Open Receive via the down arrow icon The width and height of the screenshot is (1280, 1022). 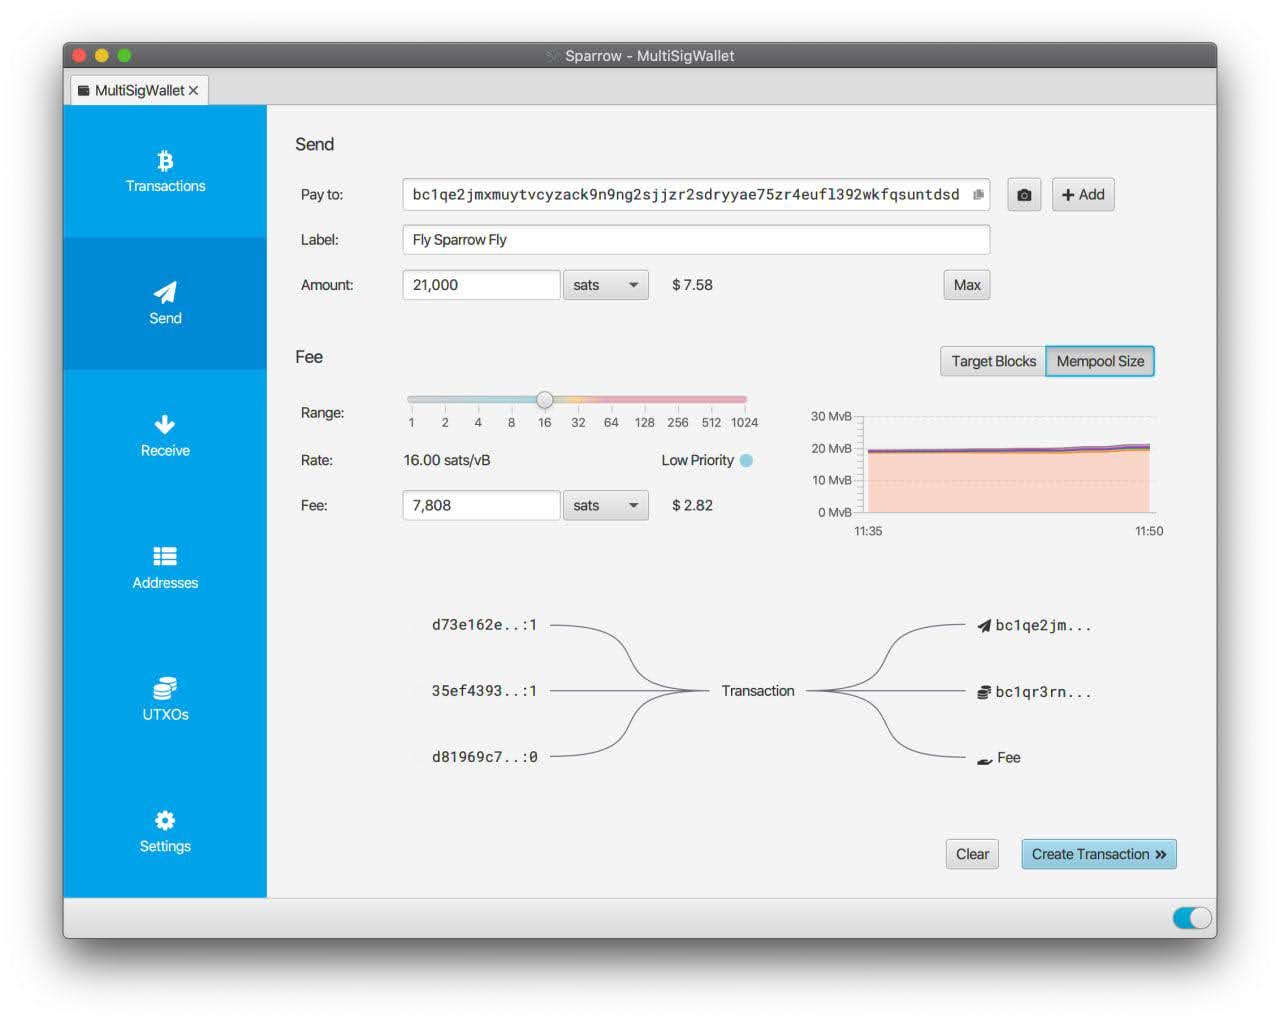pos(165,425)
